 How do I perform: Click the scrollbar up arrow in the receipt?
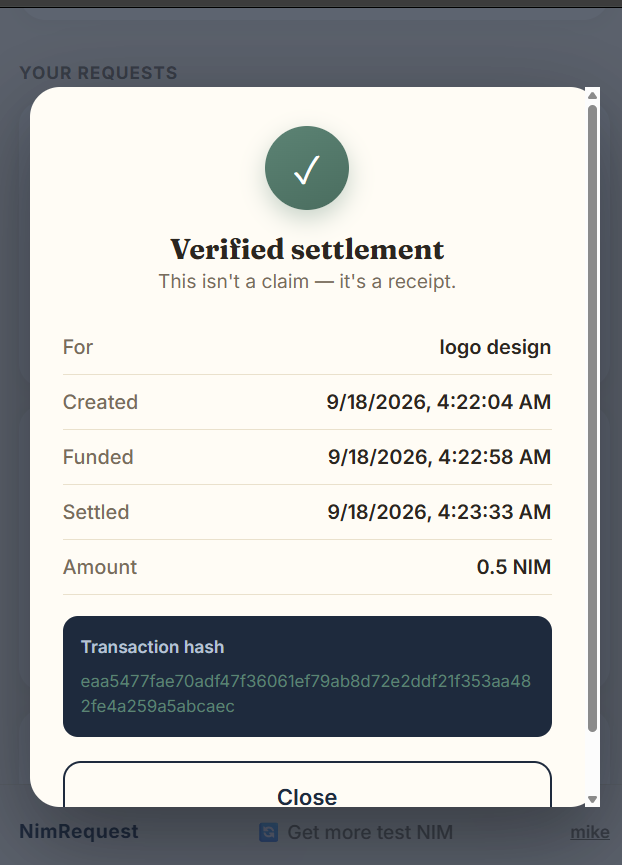coord(593,95)
